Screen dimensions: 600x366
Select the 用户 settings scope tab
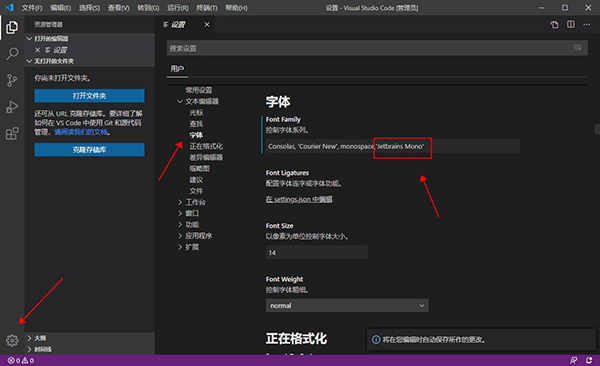click(177, 69)
